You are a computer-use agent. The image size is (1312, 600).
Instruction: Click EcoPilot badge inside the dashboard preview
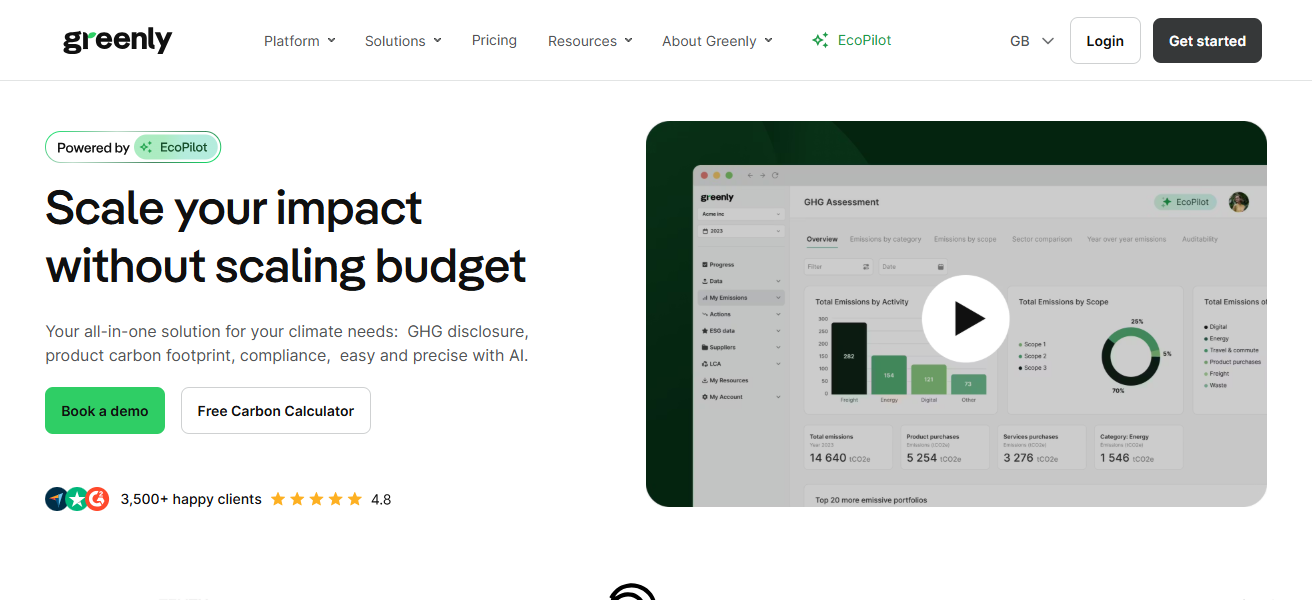pyautogui.click(x=1184, y=202)
